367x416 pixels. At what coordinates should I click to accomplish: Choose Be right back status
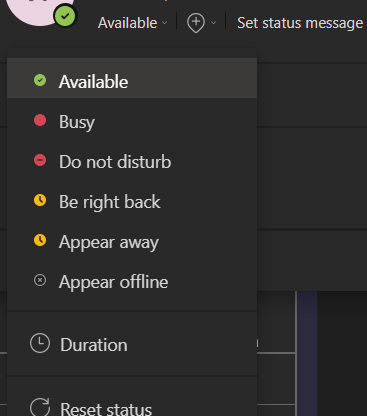[132, 201]
